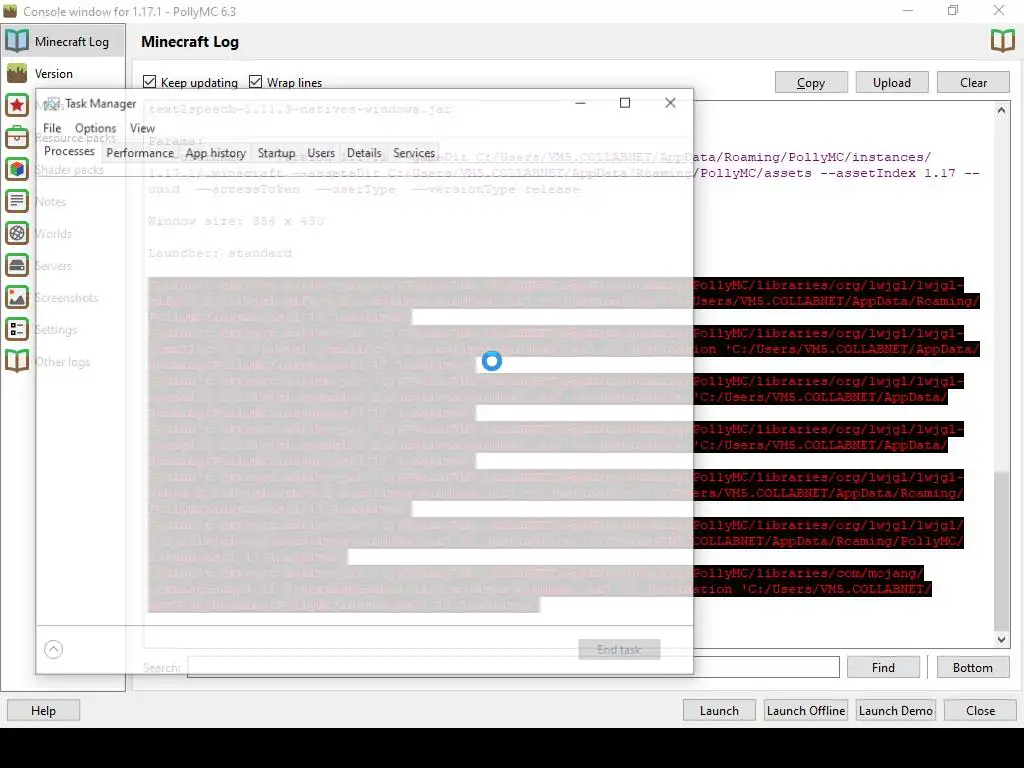This screenshot has height=768, width=1024.
Task: Open the Mods star icon in sidebar
Action: [x=17, y=105]
